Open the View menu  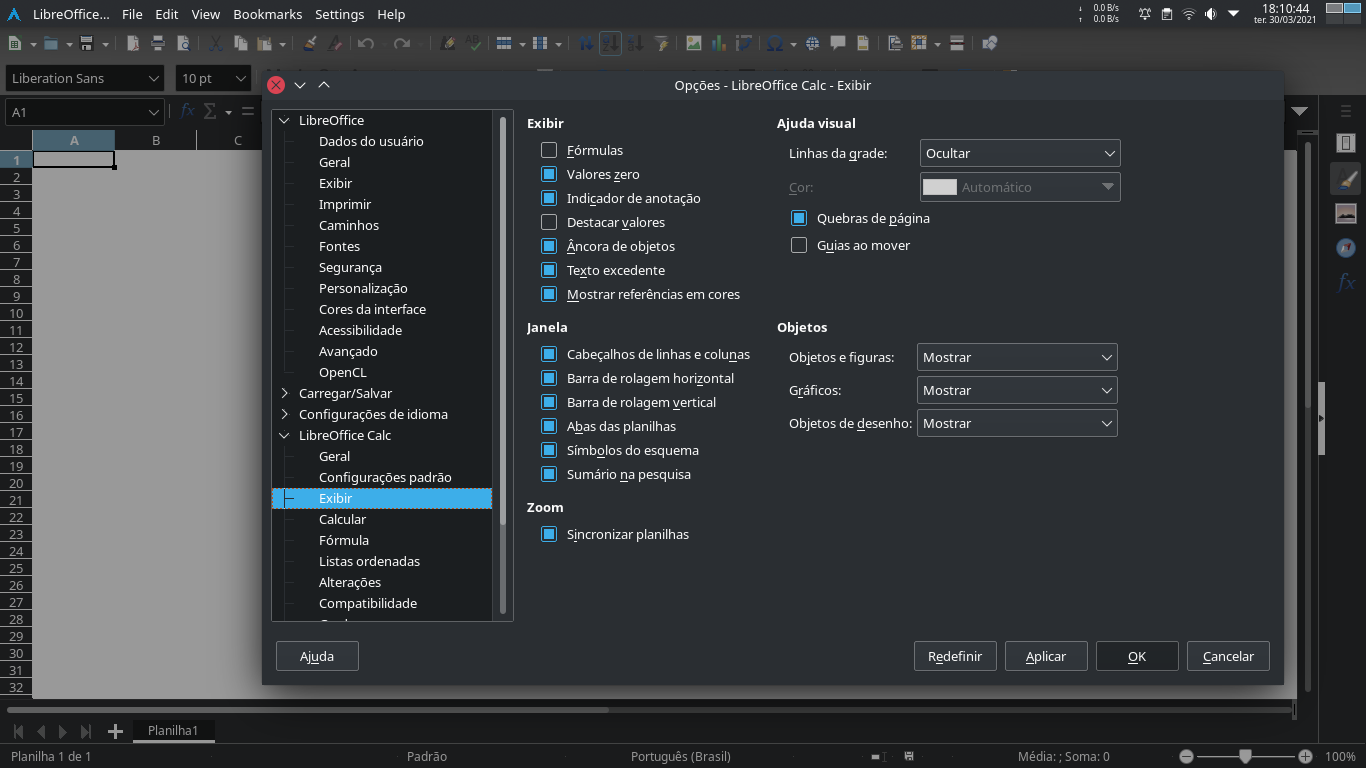pos(206,14)
